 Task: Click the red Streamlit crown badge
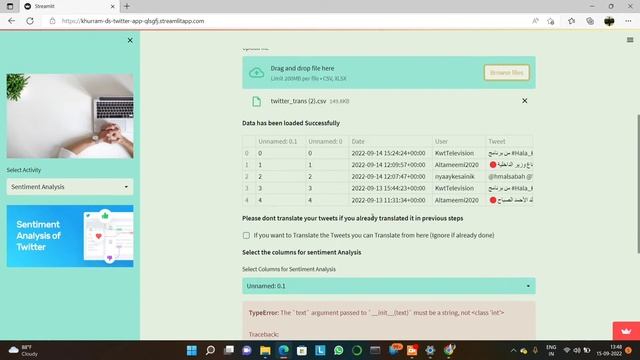[x=626, y=331]
